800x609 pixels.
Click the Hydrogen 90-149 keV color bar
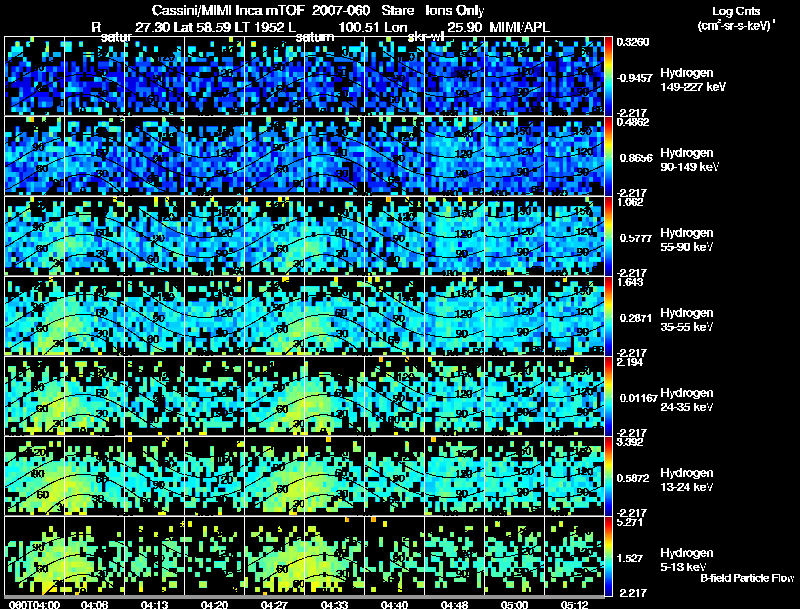tap(608, 156)
